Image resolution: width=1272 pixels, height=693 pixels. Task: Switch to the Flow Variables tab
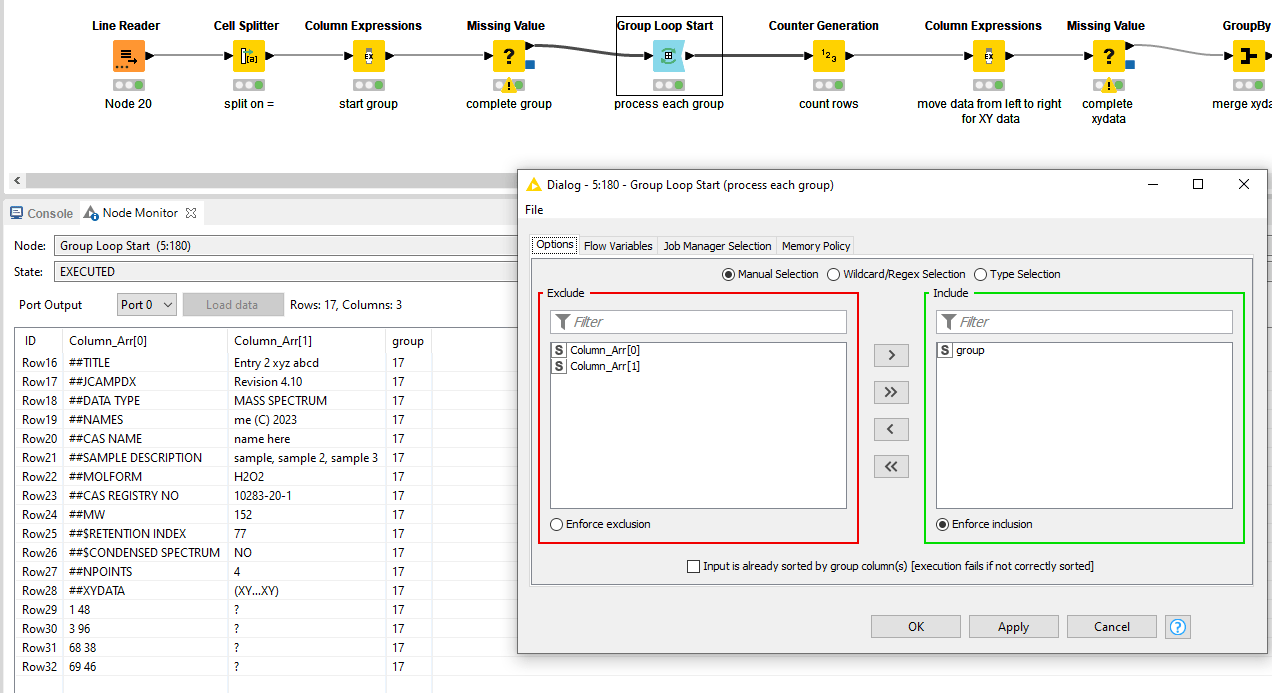(x=618, y=246)
